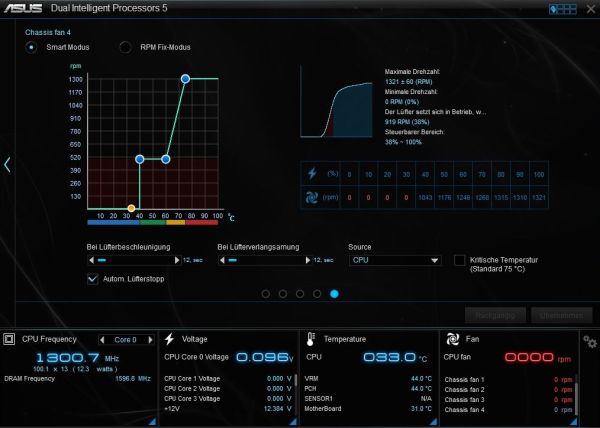Click the Temperature thermometer icon

tap(310, 339)
